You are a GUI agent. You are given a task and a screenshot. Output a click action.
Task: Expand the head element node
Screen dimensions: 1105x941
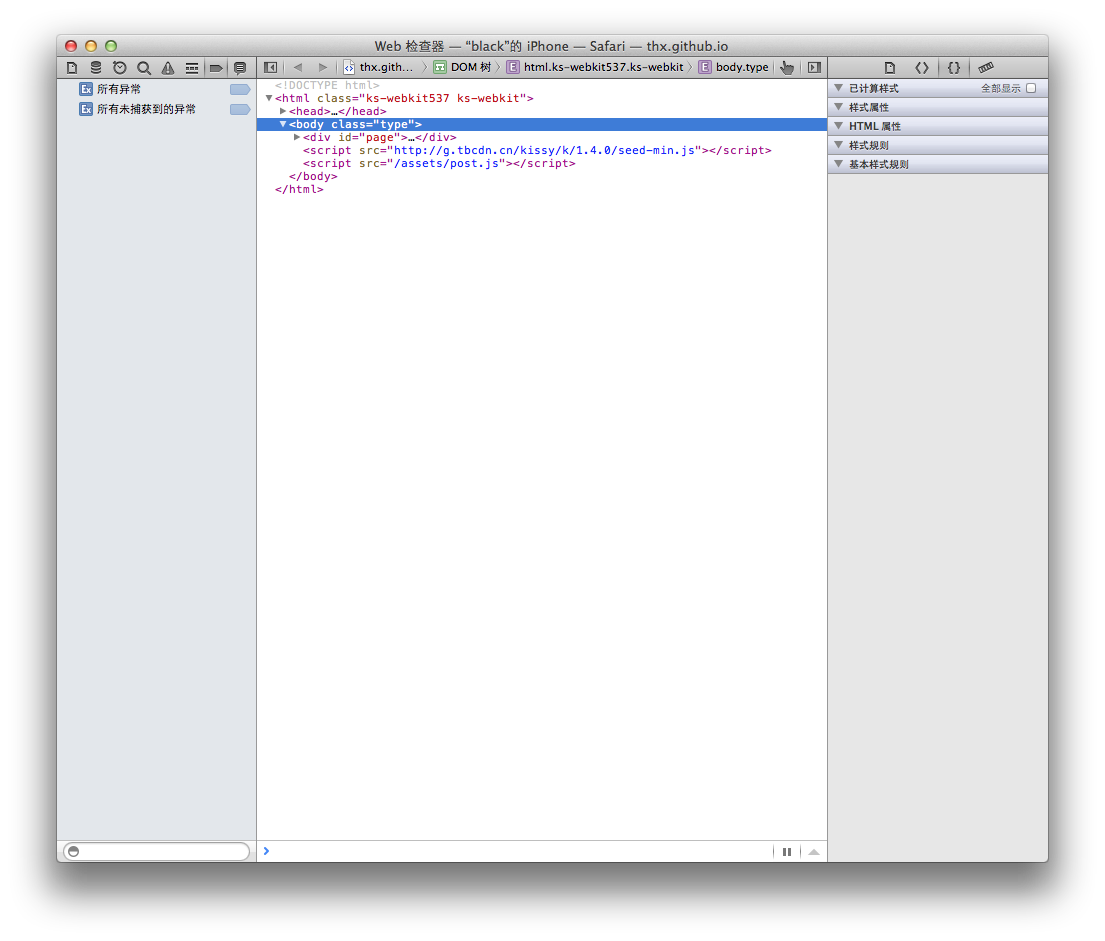coord(283,111)
